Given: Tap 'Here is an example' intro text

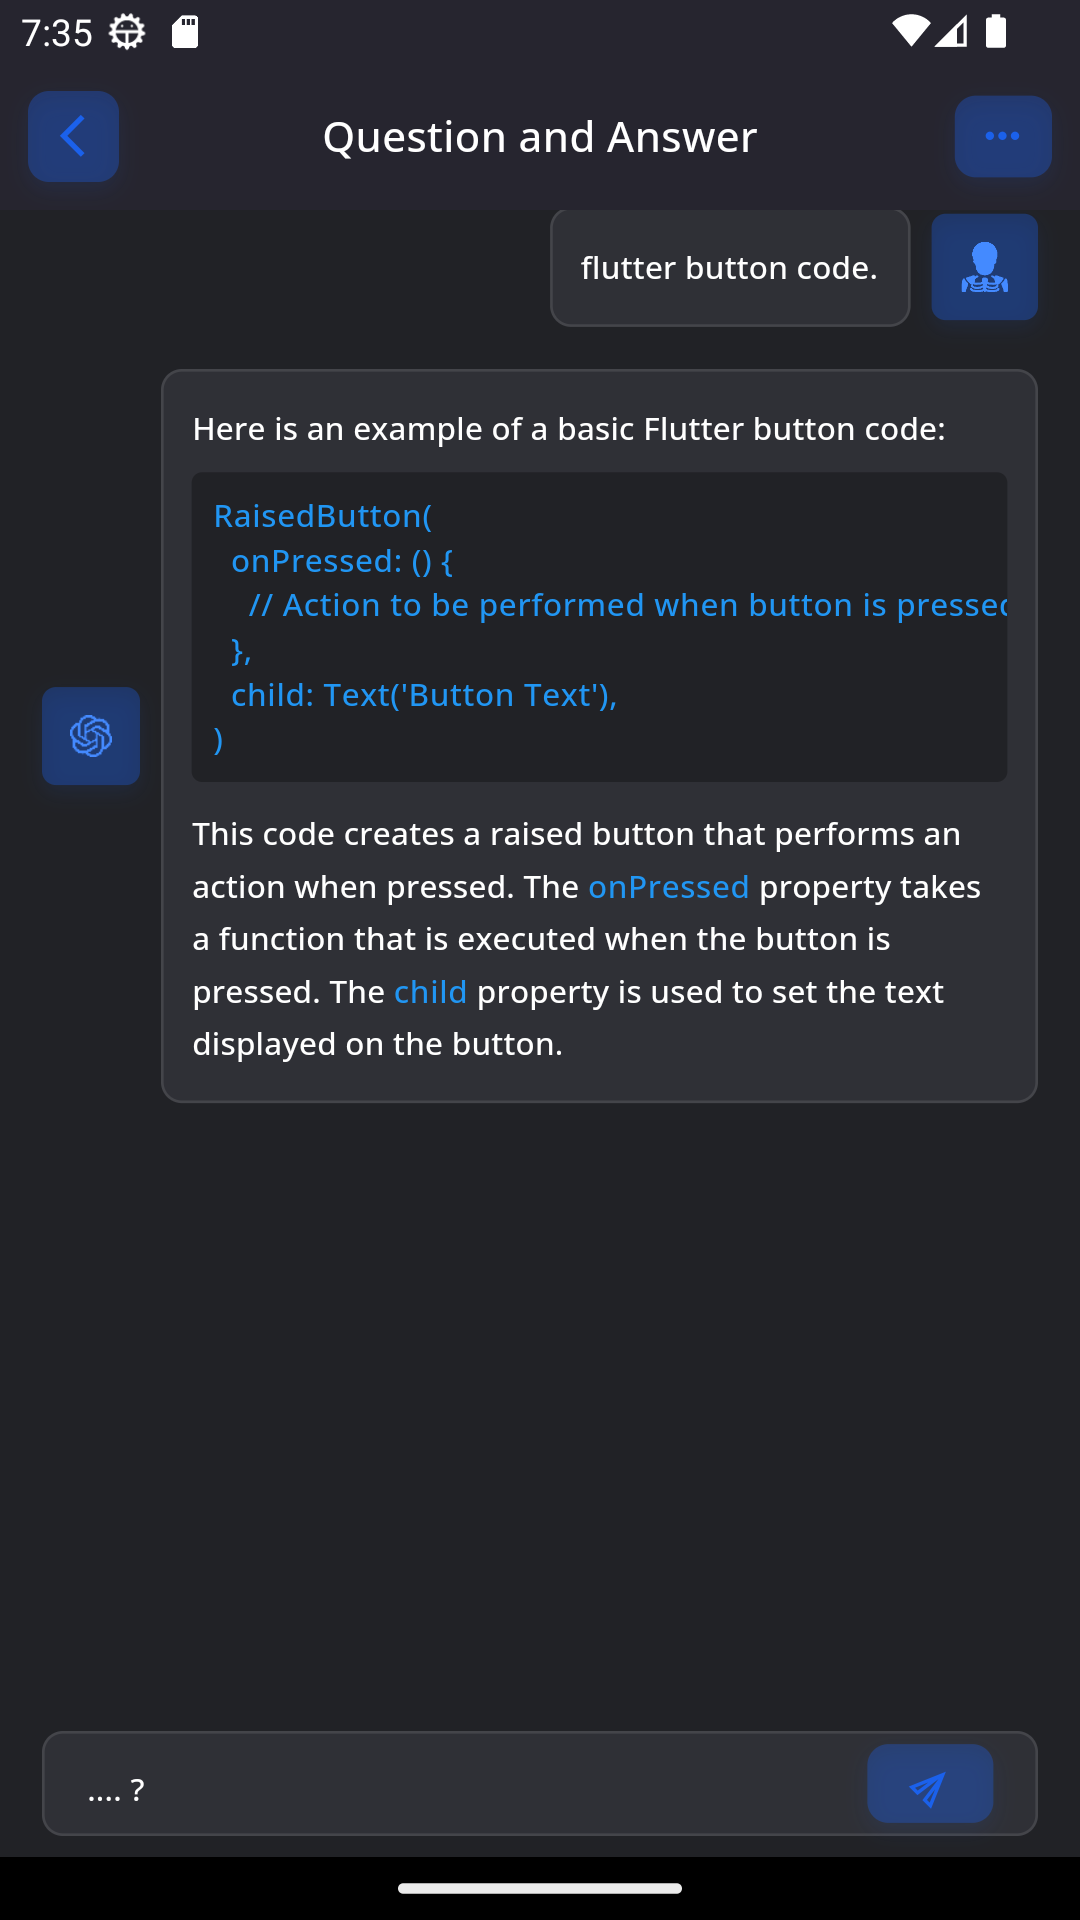Looking at the screenshot, I should click(568, 429).
